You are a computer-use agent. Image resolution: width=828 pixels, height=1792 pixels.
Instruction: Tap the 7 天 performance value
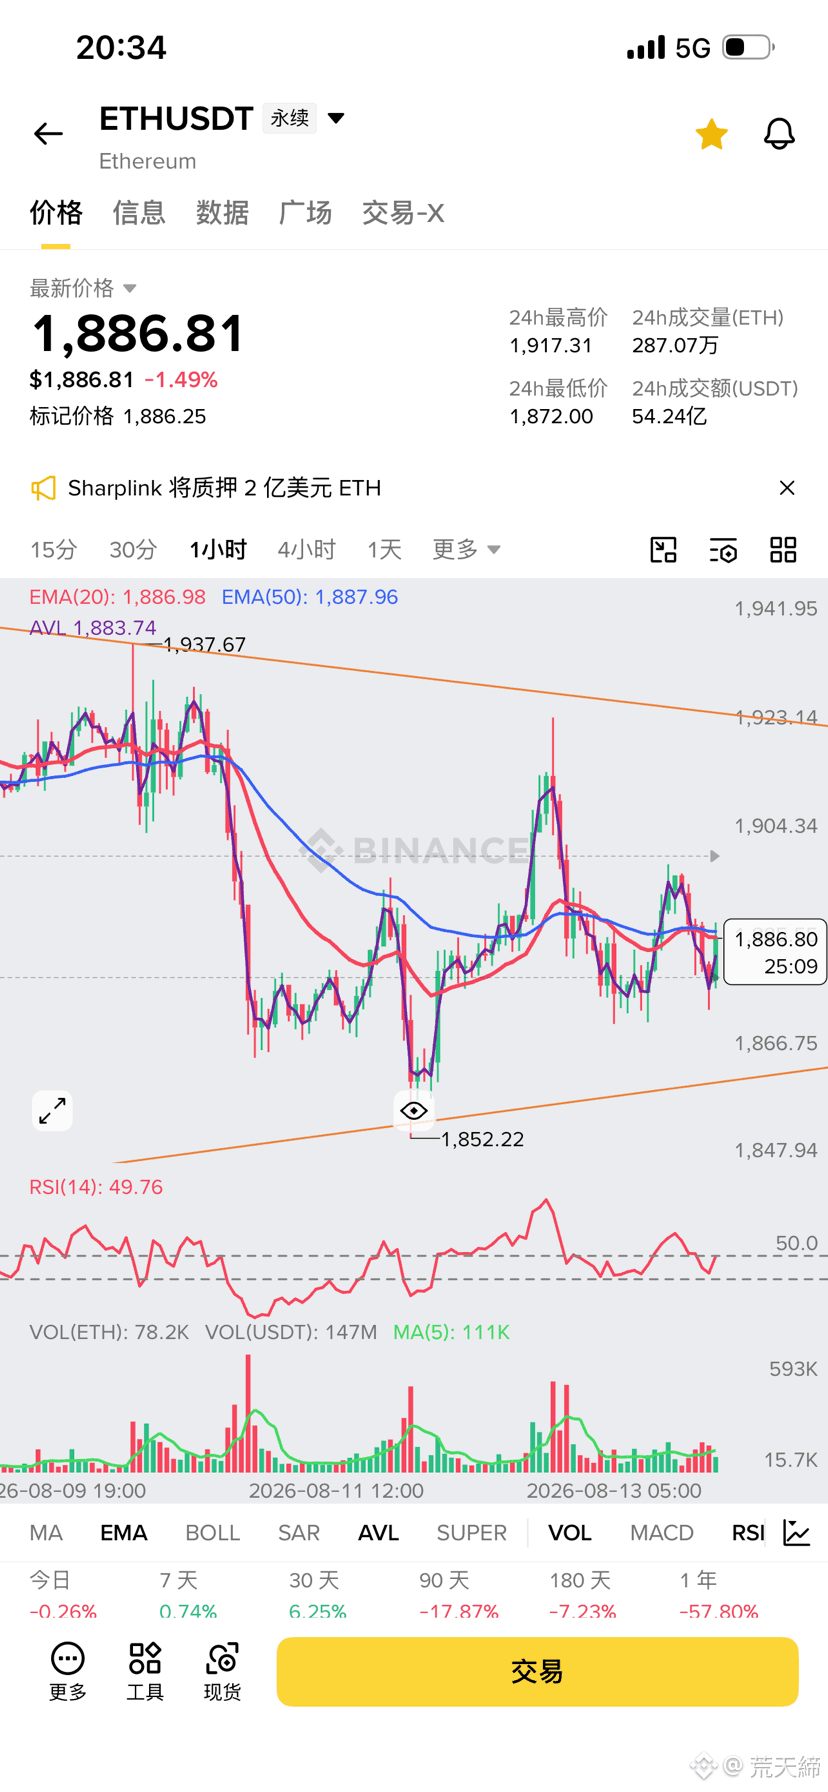tap(188, 1611)
